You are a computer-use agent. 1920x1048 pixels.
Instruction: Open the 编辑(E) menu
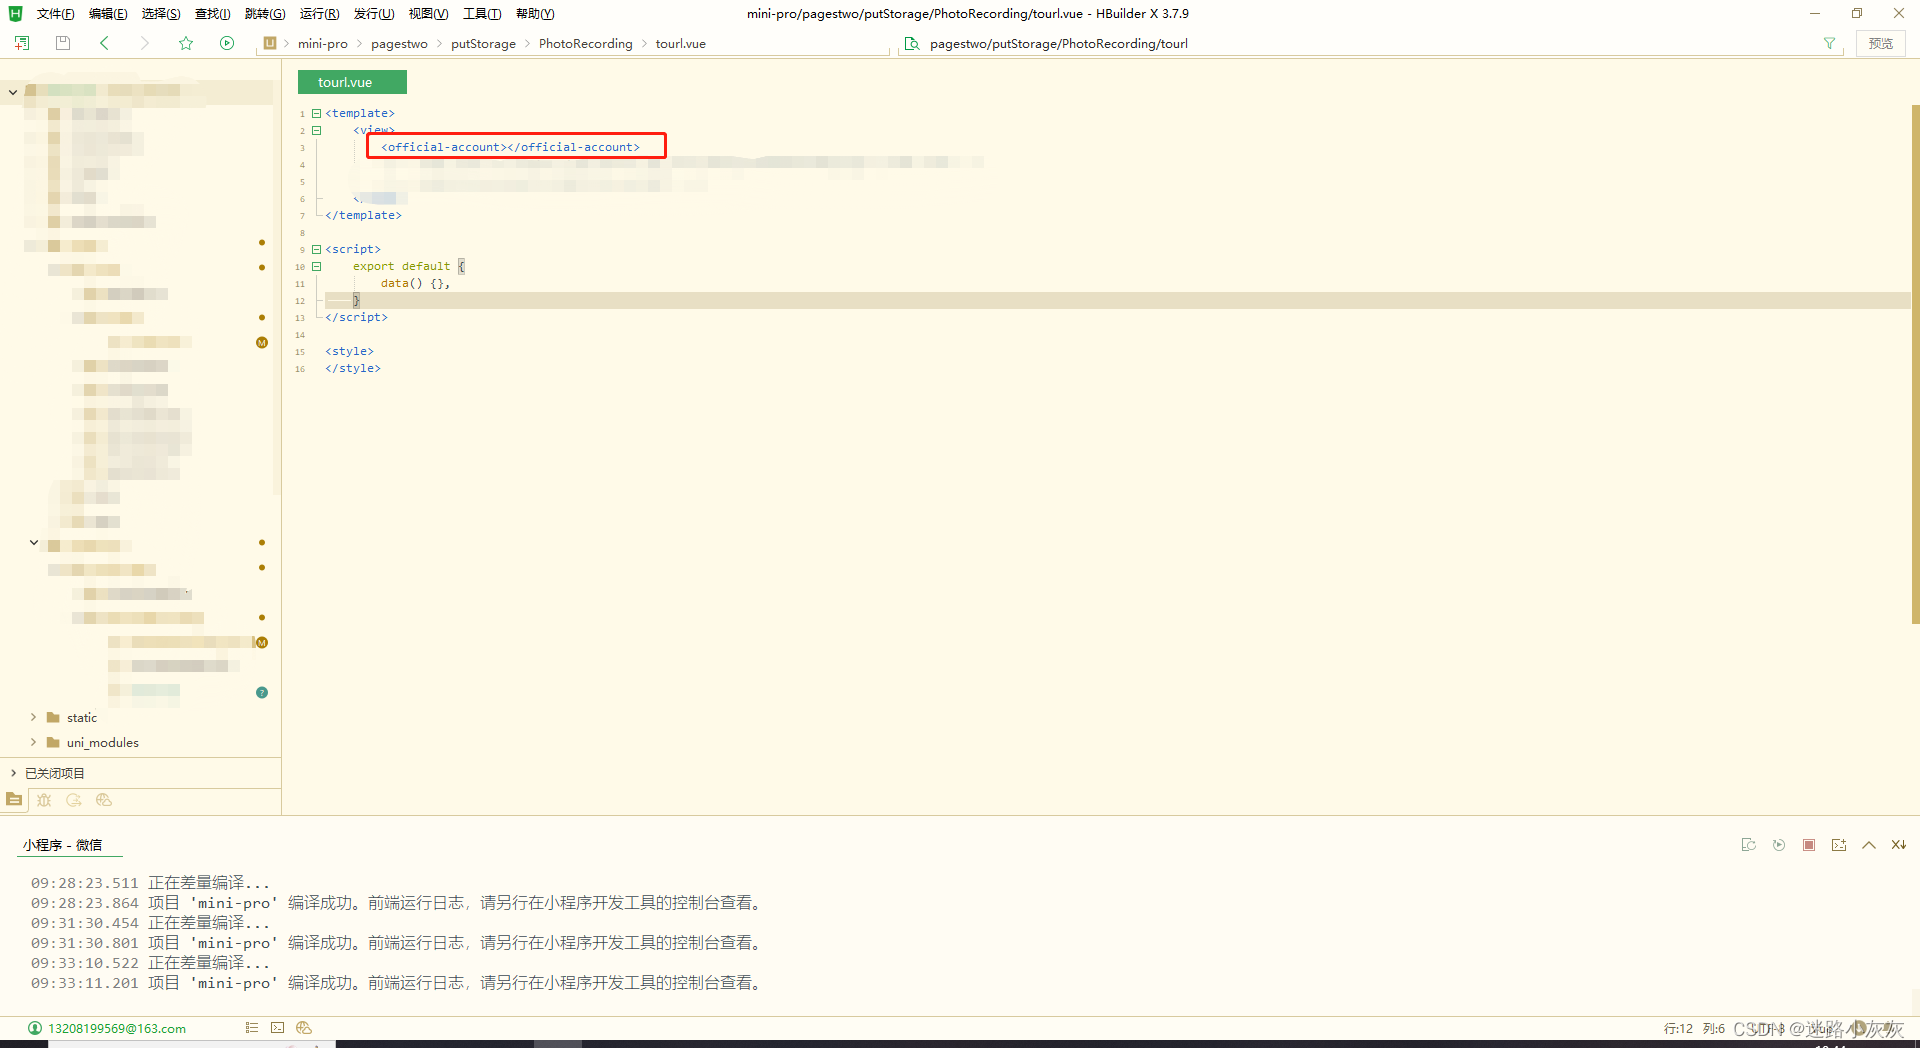(x=108, y=14)
